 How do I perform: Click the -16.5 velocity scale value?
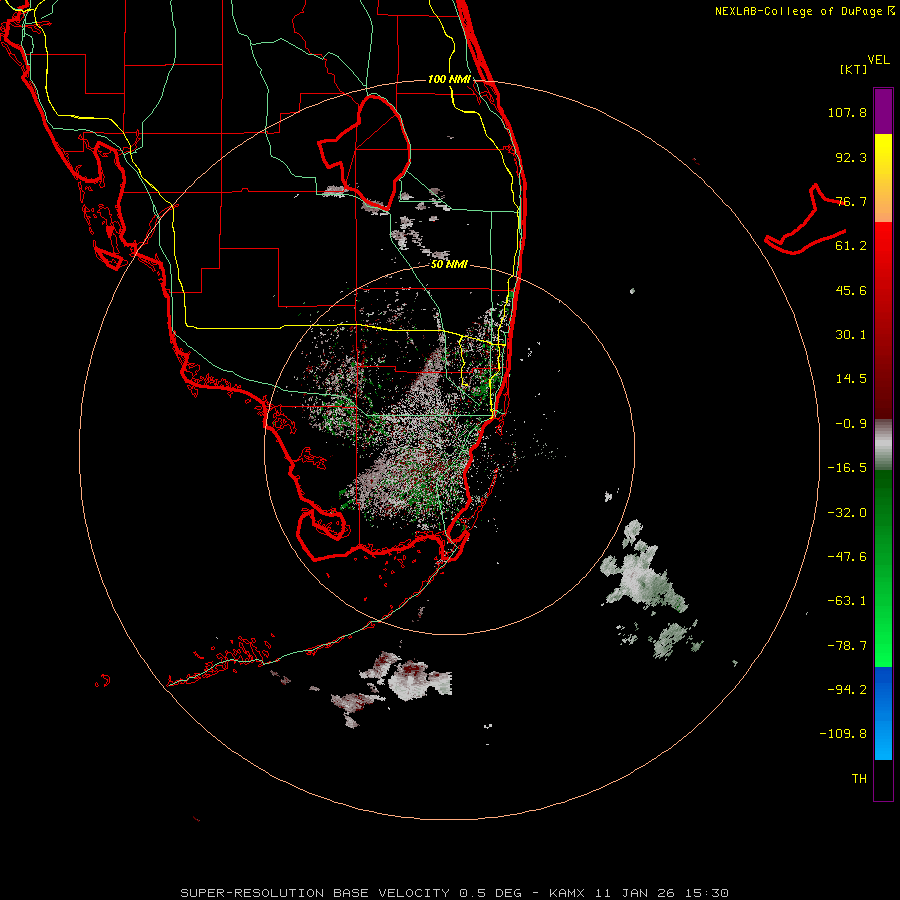coord(847,468)
